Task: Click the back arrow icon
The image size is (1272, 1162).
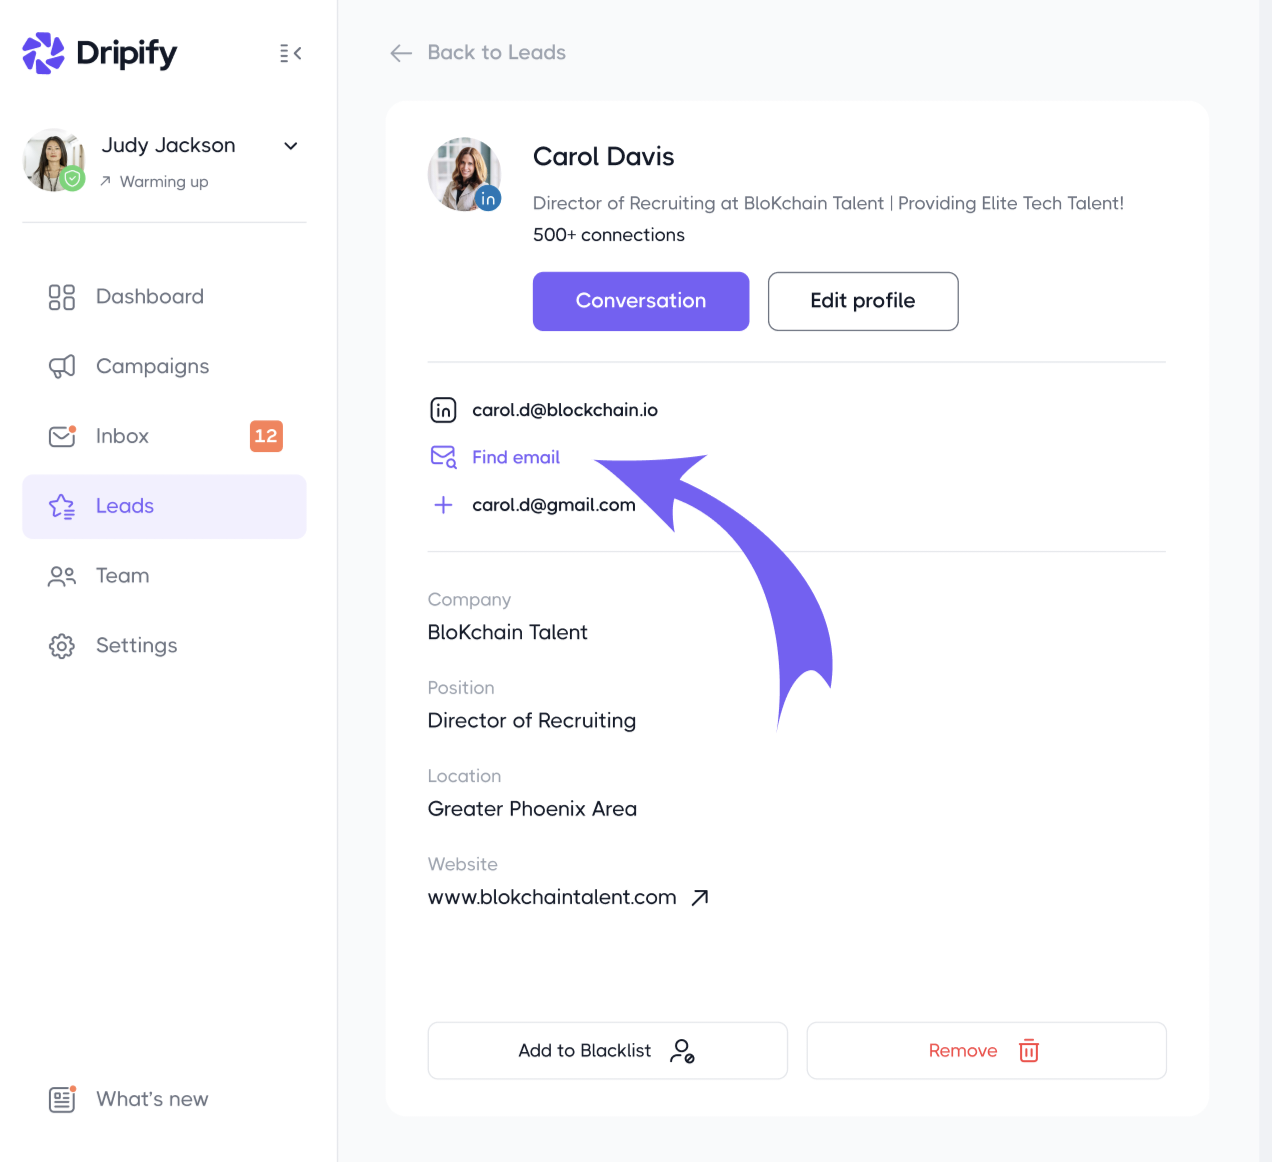Action: click(401, 53)
